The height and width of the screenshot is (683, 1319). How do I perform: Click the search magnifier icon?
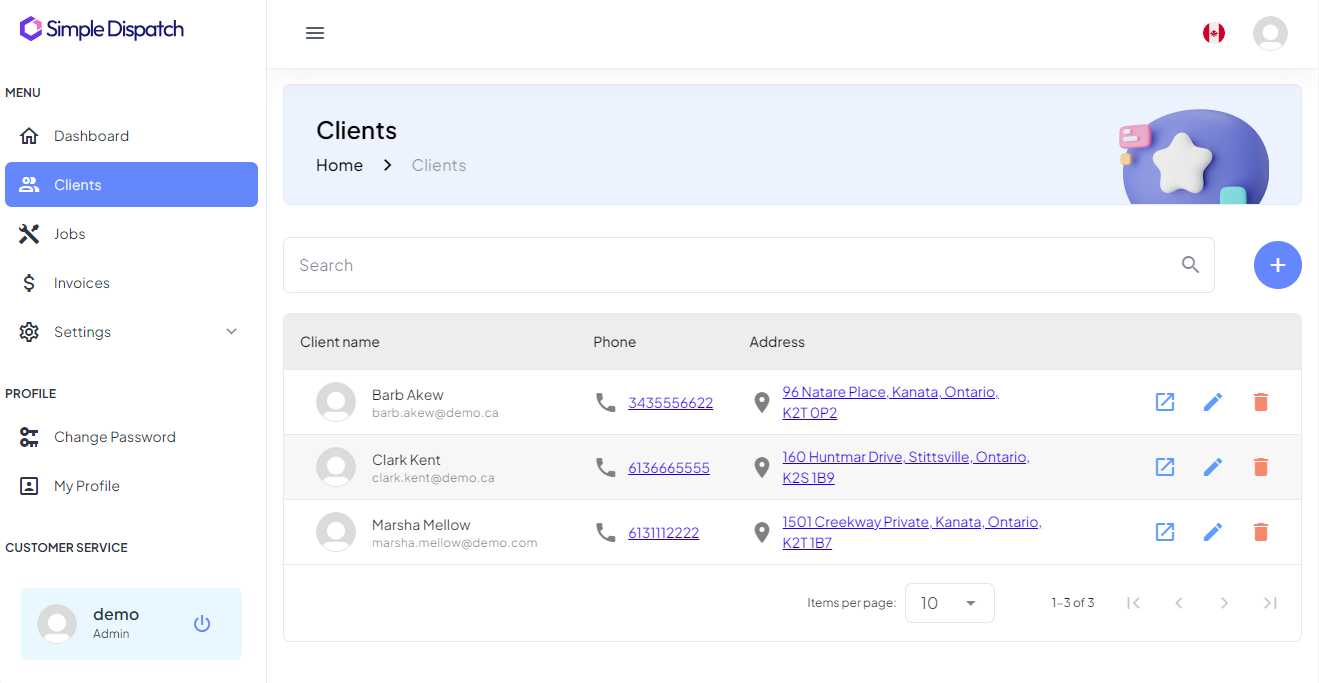tap(1190, 265)
